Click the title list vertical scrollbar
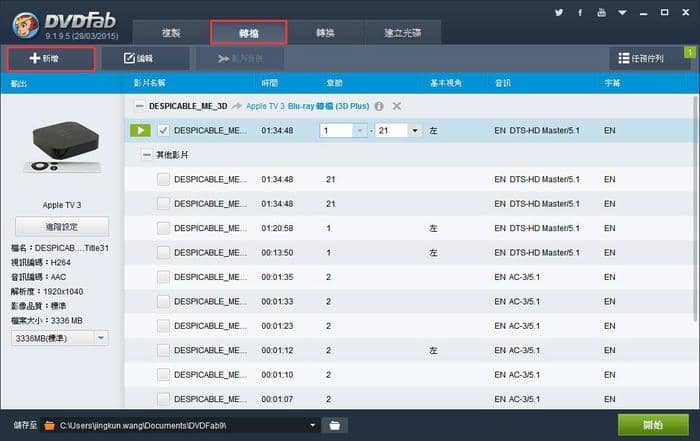Image resolution: width=700 pixels, height=441 pixels. coord(695,208)
